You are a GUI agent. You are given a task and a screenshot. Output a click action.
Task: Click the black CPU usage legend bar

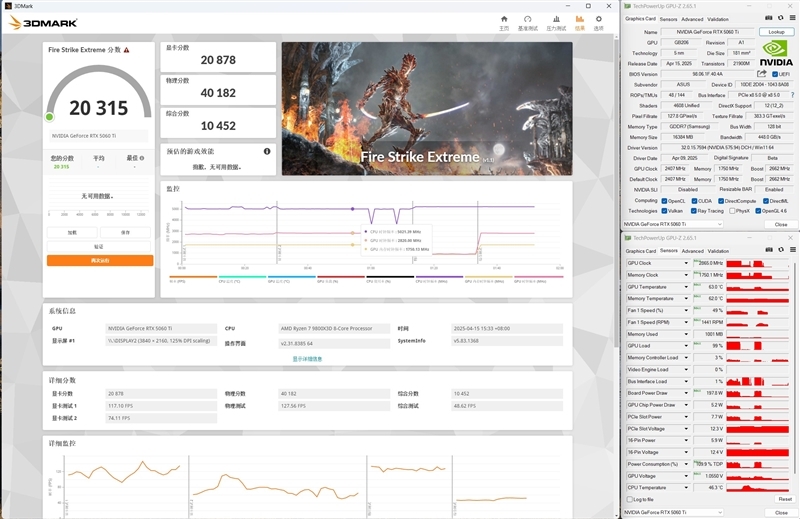[x=390, y=277]
